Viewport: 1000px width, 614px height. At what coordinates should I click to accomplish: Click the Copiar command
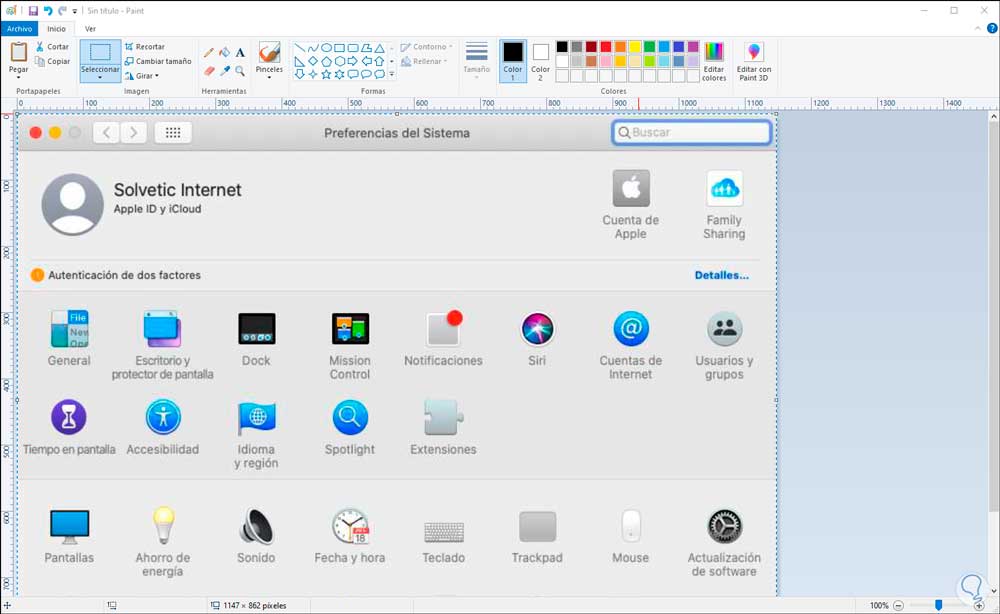[52, 61]
